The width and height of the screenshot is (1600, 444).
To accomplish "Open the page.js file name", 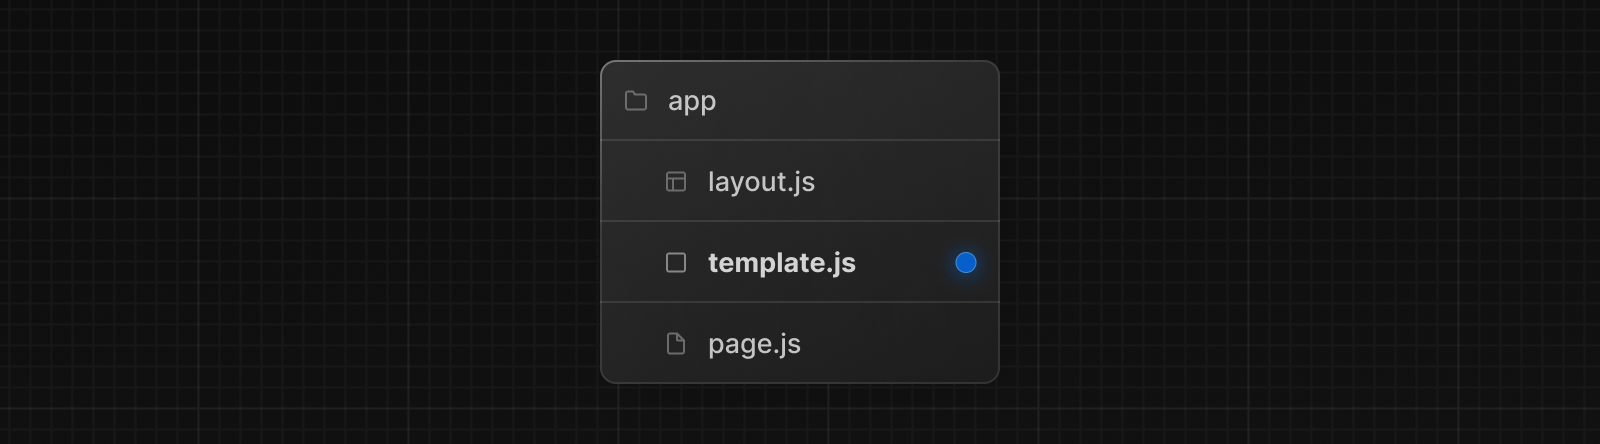I will (754, 344).
